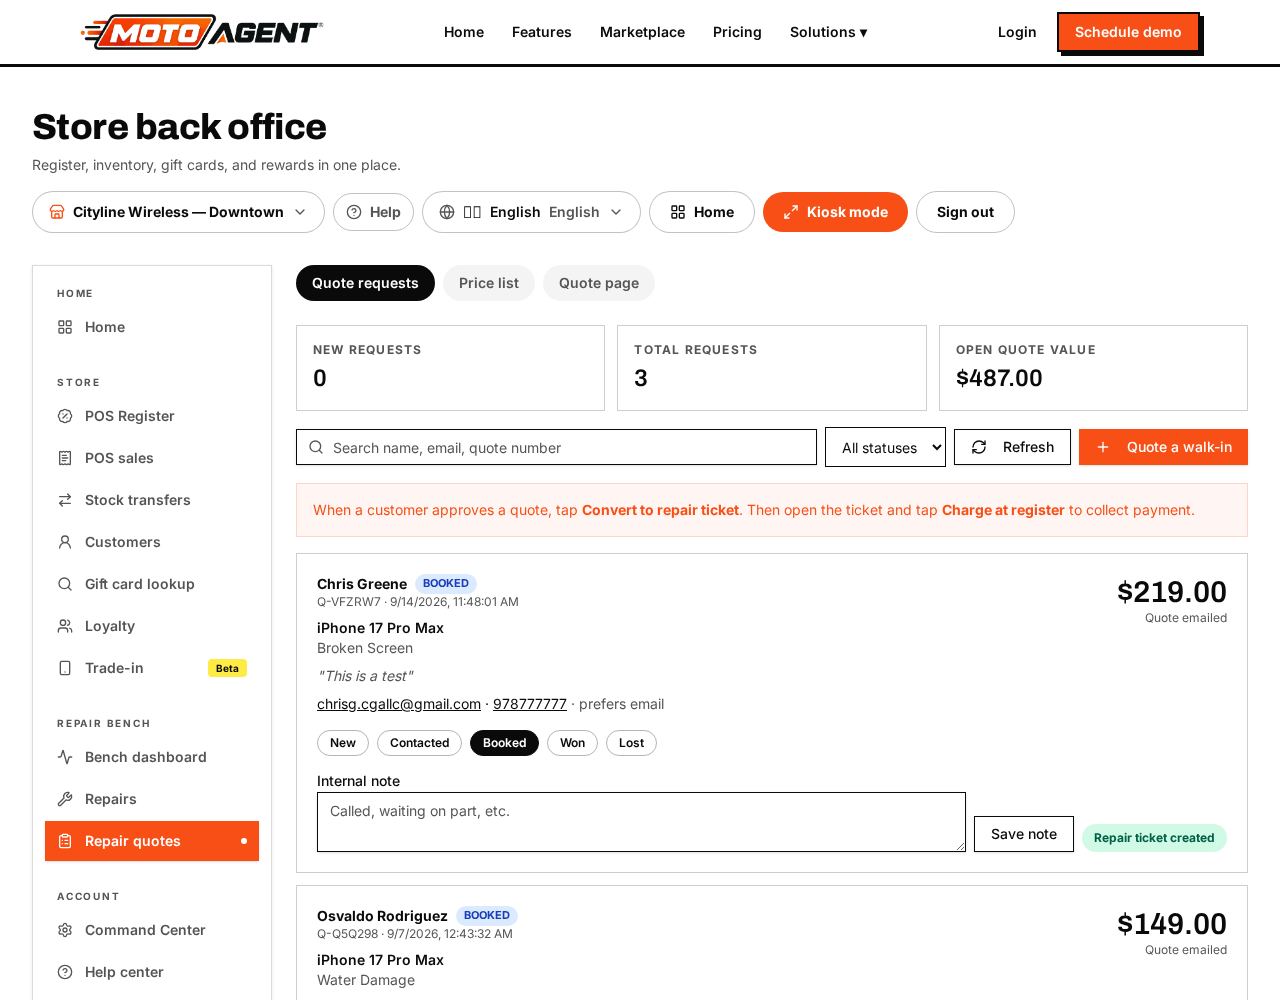Set Chris Greene quote status to New
This screenshot has height=1000, width=1280.
(x=343, y=743)
